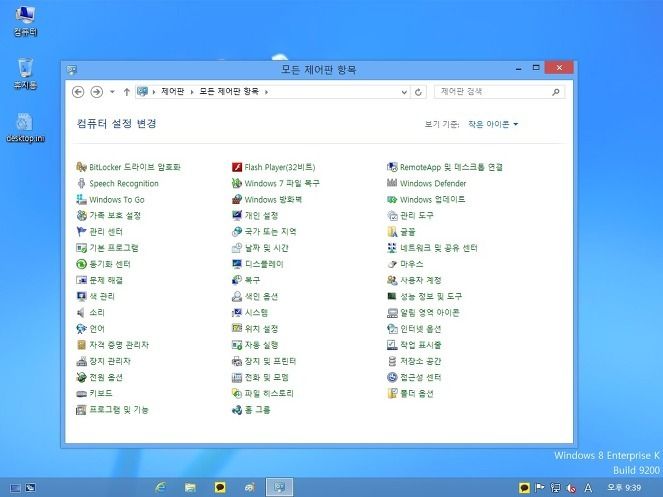Click the 제어판 검색 search field

pos(499,92)
